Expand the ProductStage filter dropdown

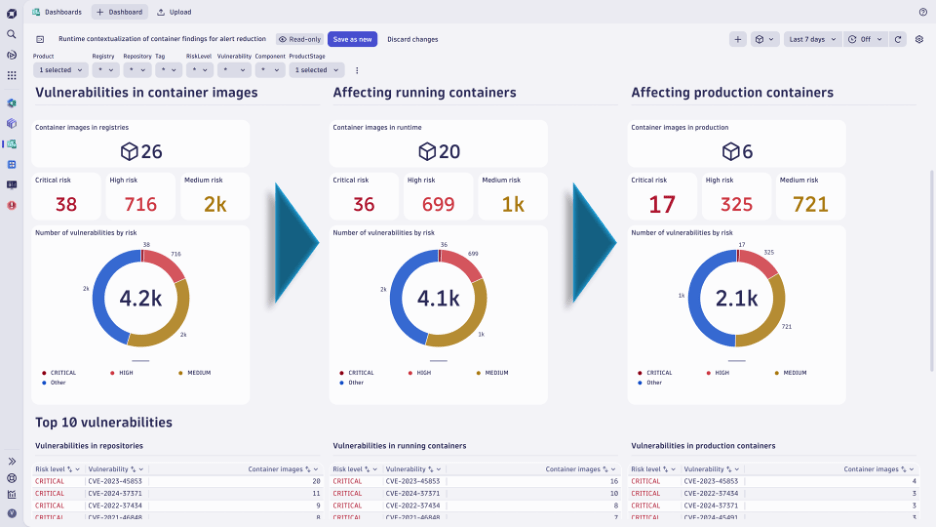point(316,70)
